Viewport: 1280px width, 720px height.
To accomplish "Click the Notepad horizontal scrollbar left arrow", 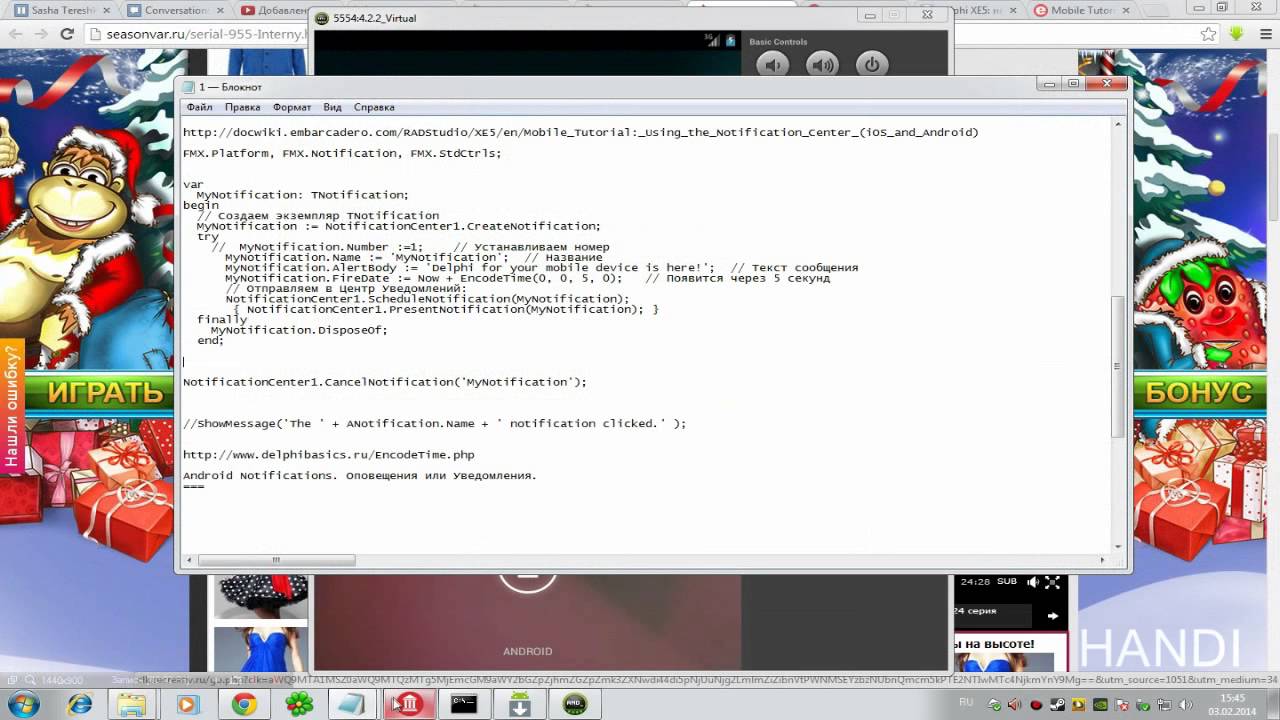I will pos(189,560).
